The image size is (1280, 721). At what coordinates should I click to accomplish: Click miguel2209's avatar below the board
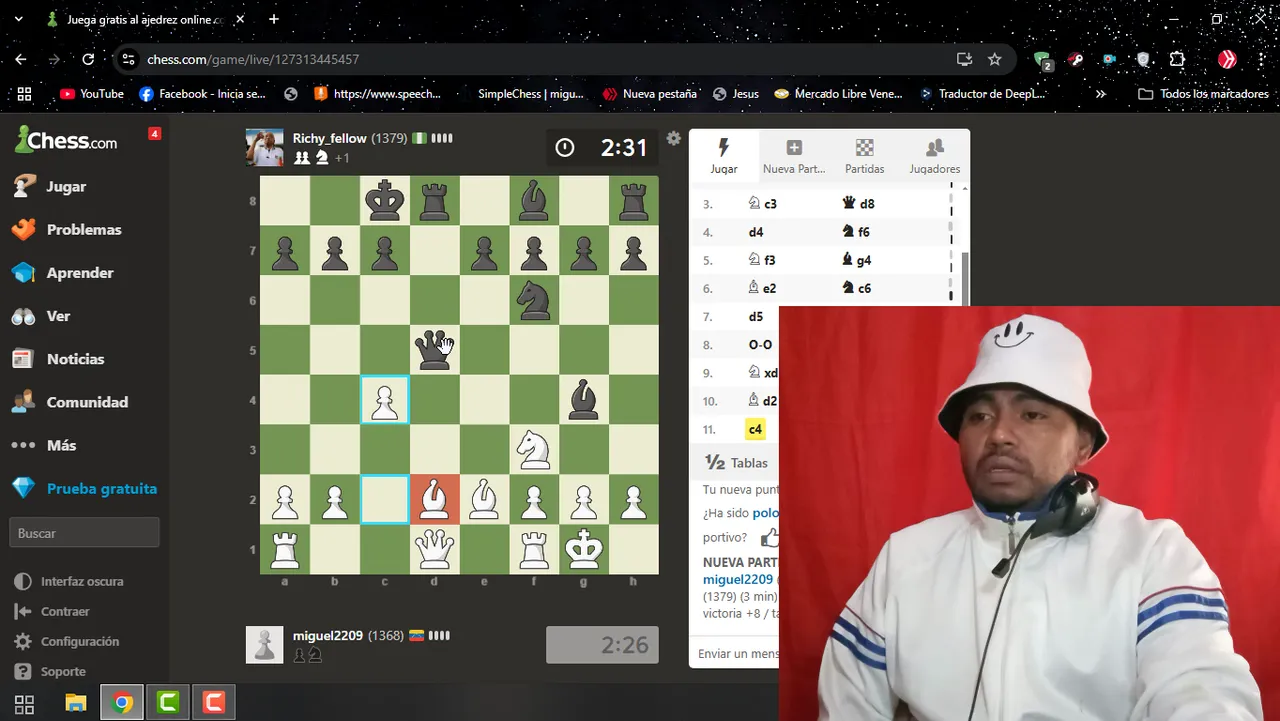coord(265,645)
